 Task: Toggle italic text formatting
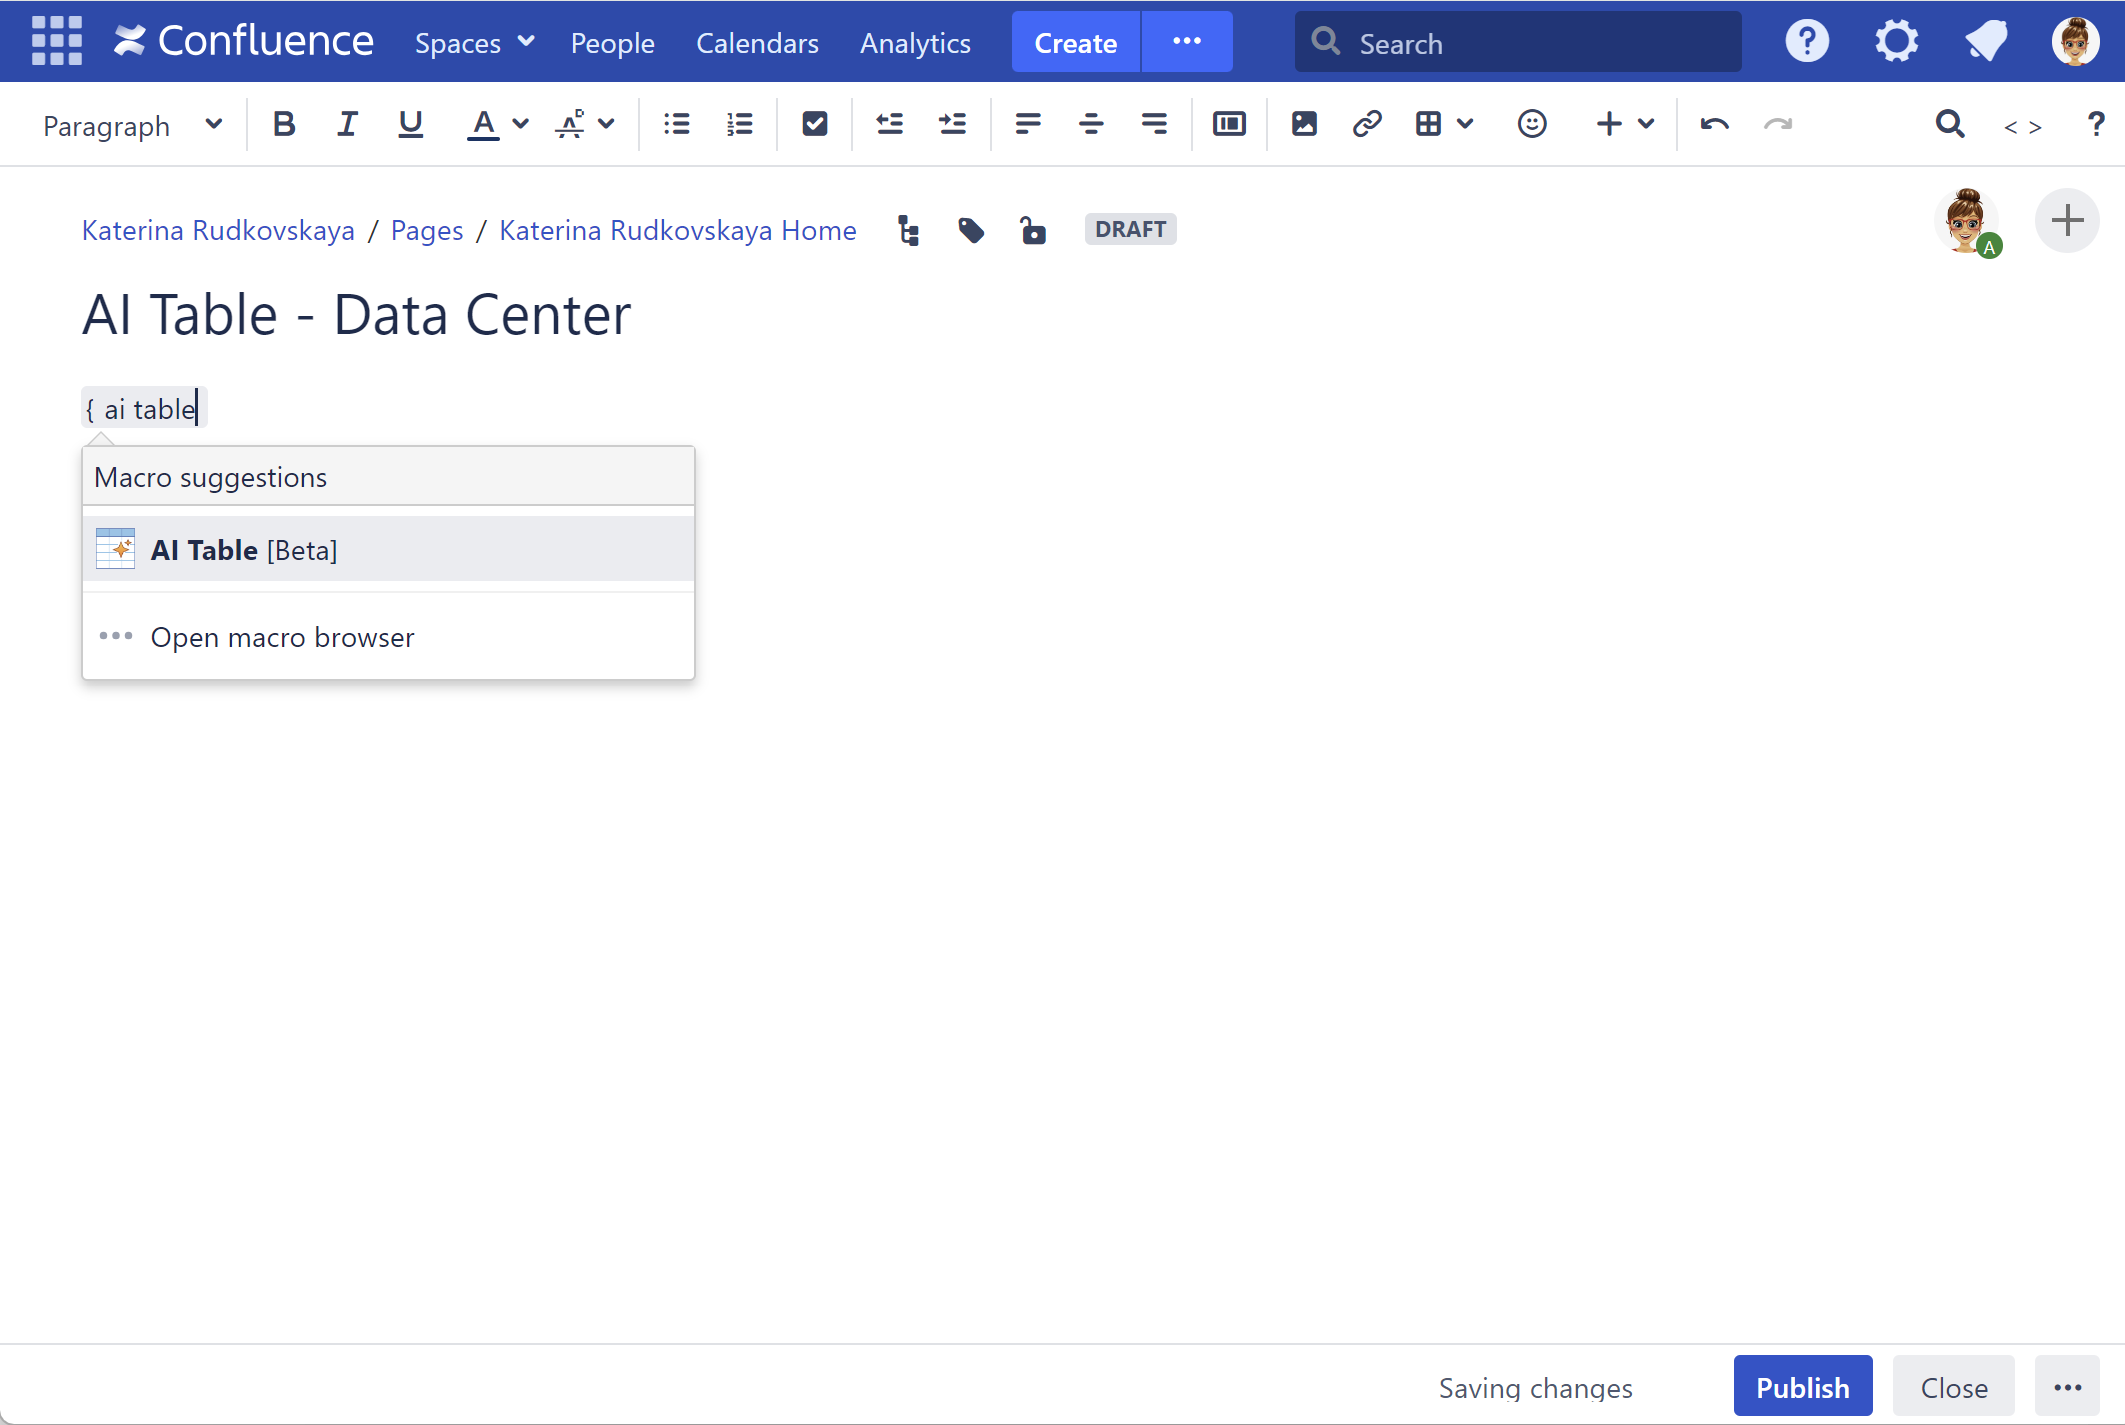pyautogui.click(x=347, y=124)
